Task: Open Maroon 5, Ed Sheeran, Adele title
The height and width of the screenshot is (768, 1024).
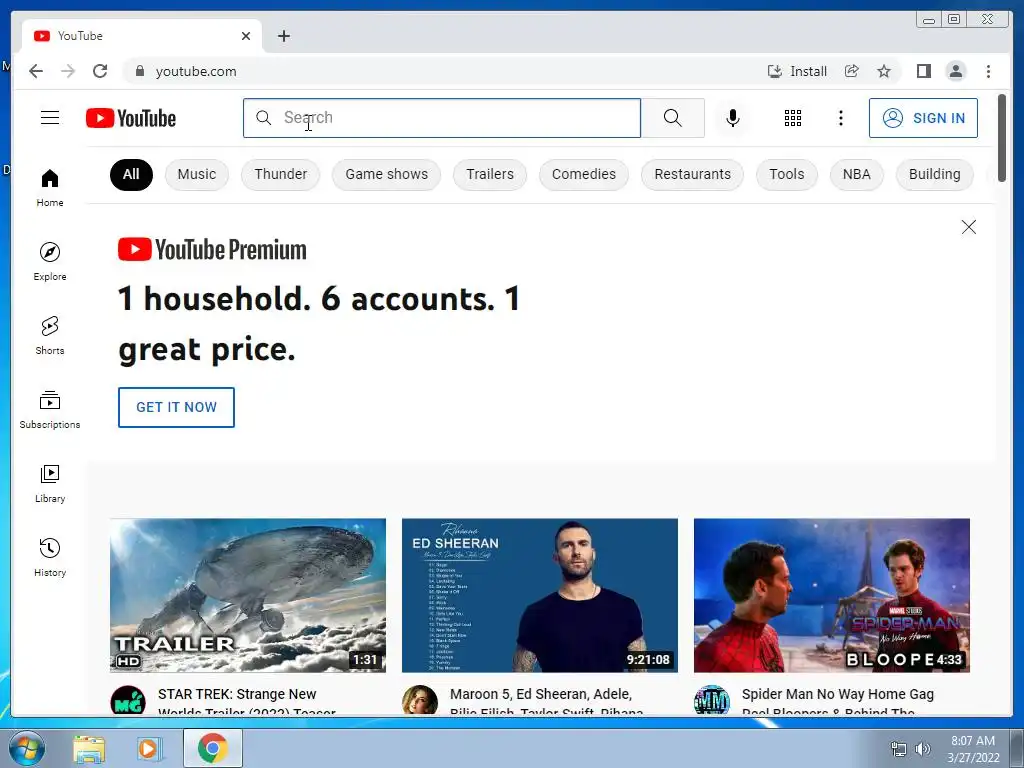Action: point(547,701)
